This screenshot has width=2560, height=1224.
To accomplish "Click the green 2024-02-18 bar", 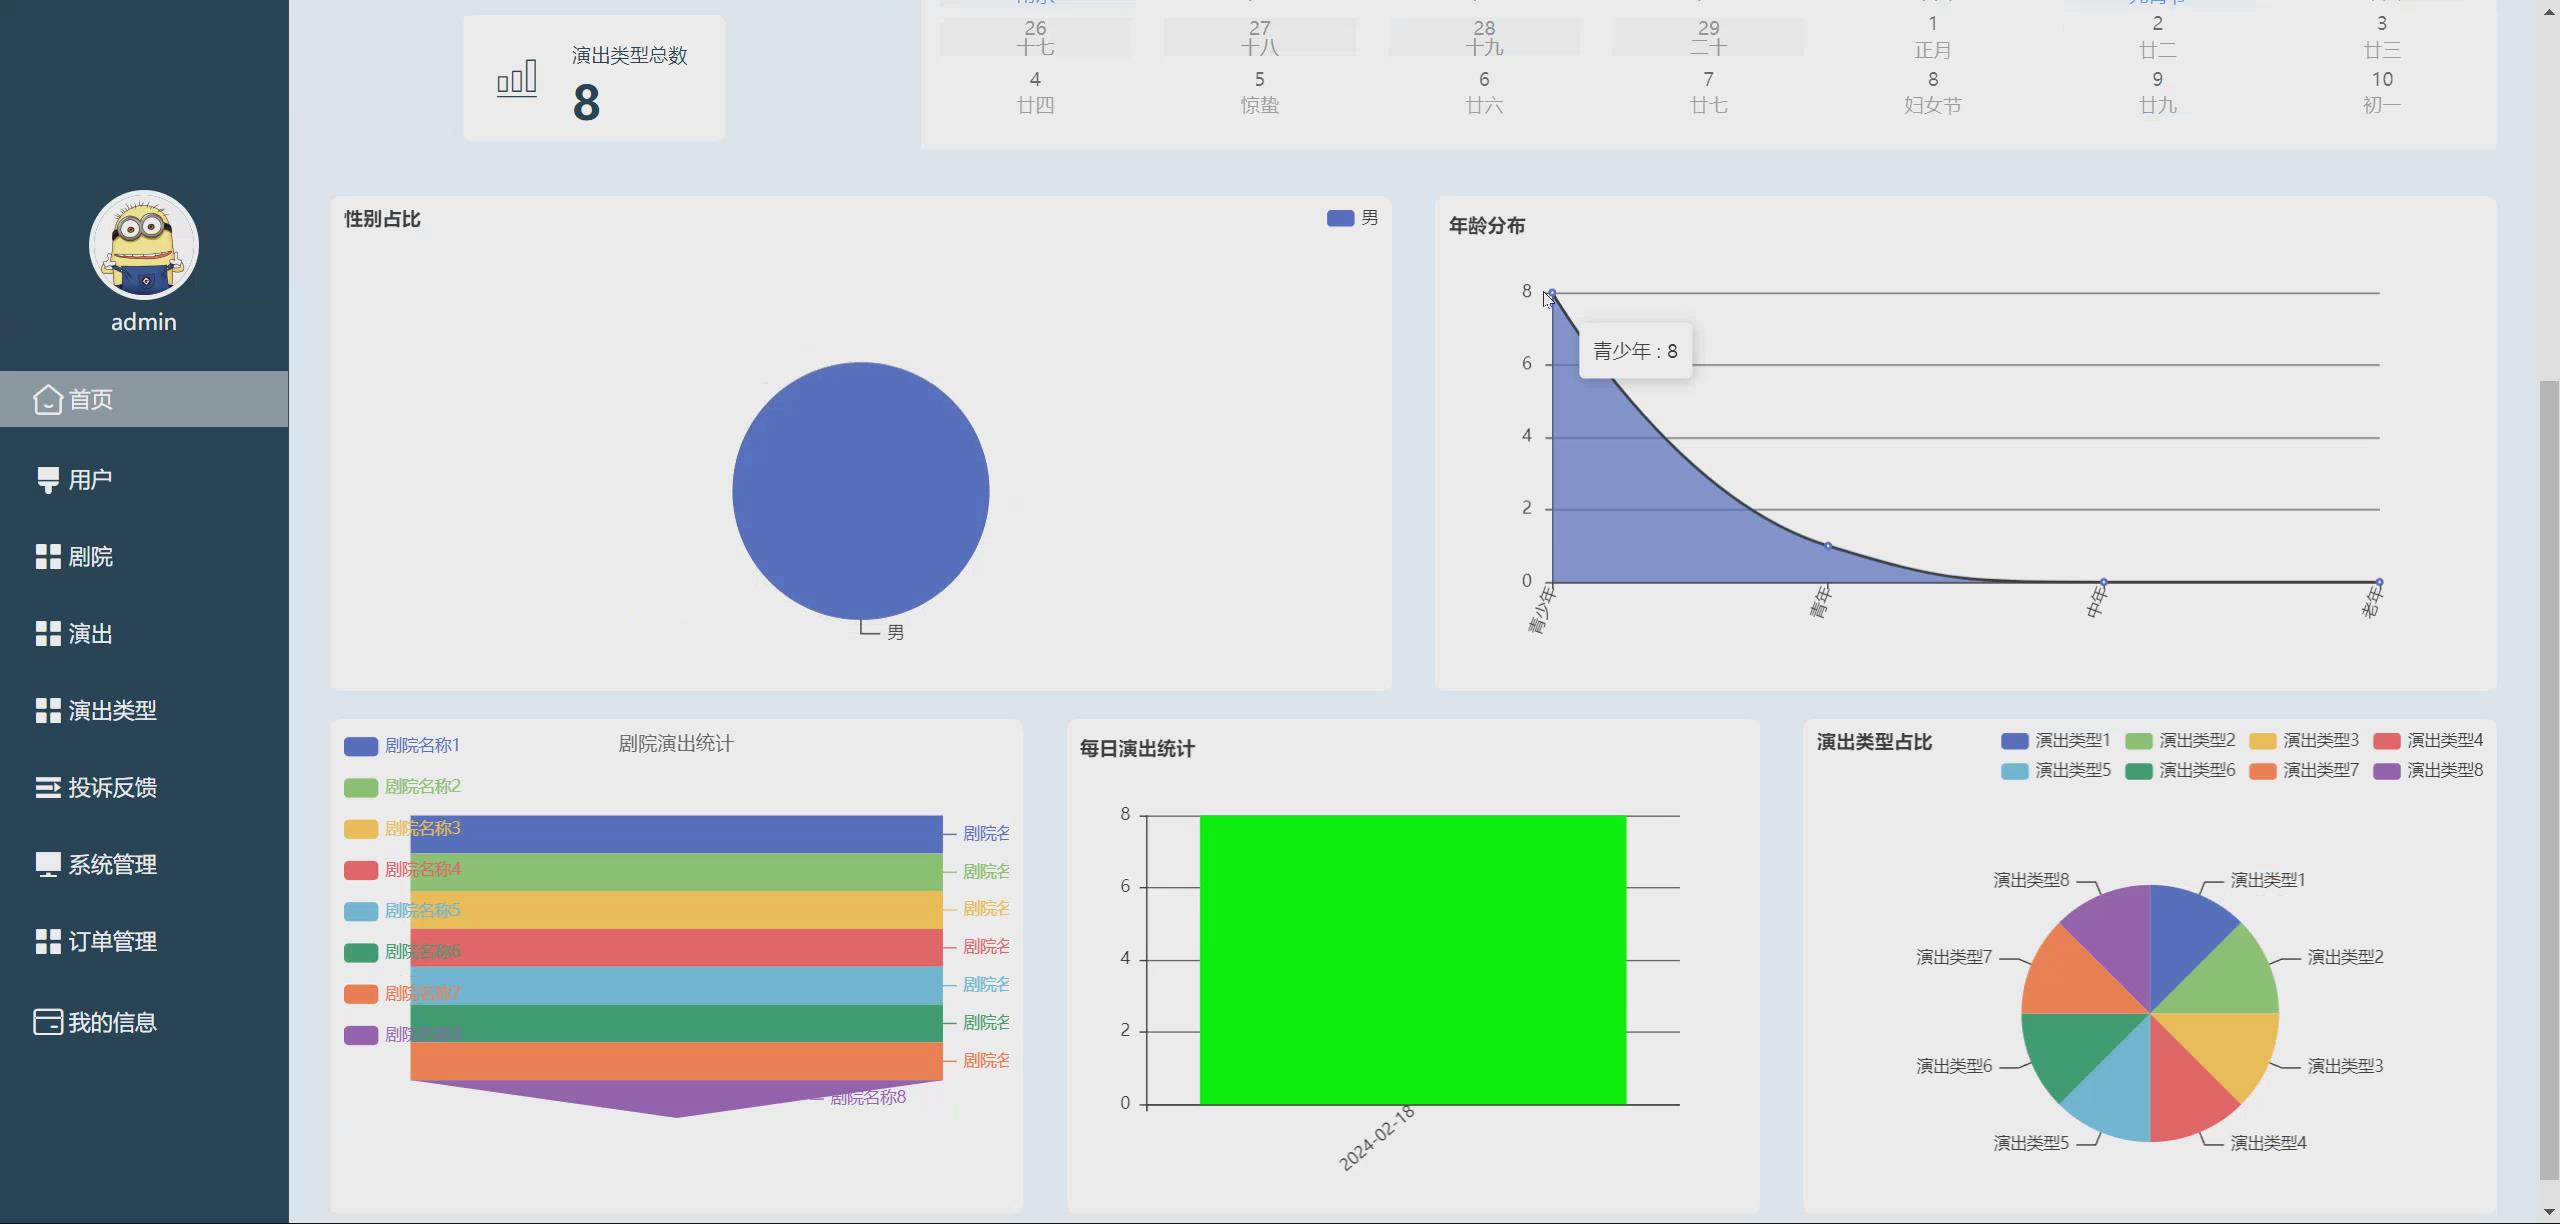I will (x=1412, y=960).
